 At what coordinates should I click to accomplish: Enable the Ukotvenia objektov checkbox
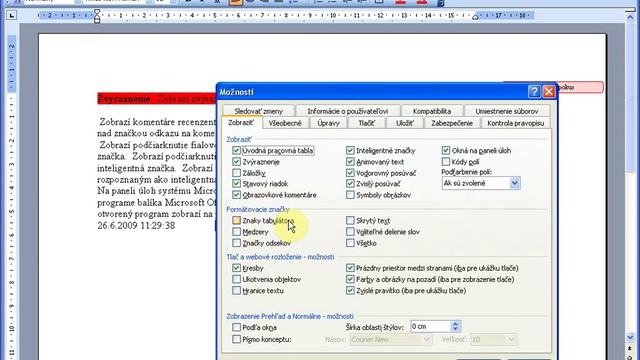[236, 279]
